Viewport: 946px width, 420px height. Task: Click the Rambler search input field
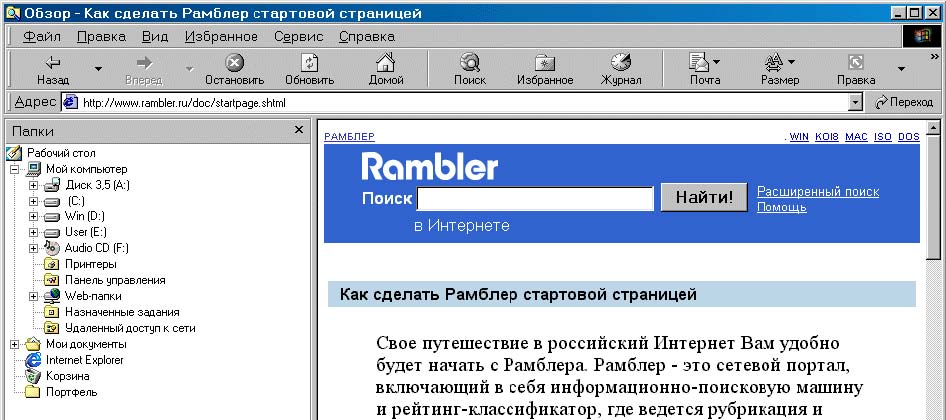coord(535,199)
